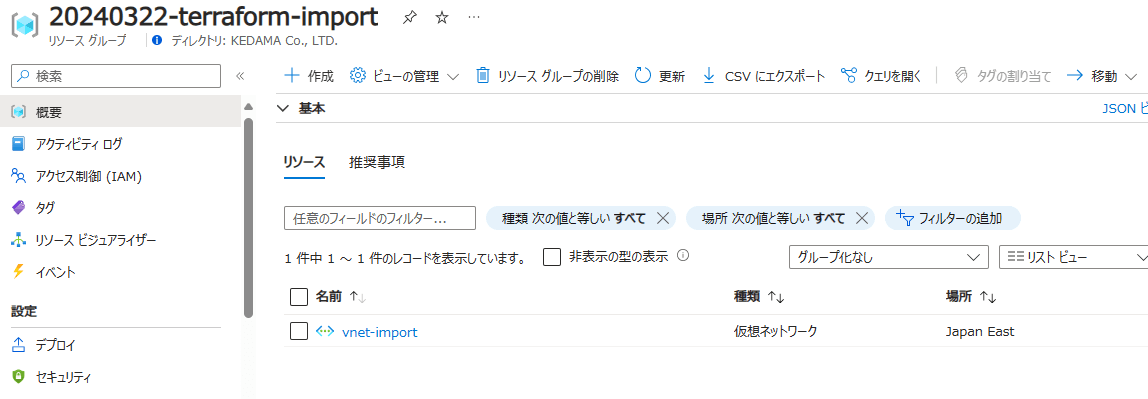Remove the 場所 filter with X

pos(861,218)
